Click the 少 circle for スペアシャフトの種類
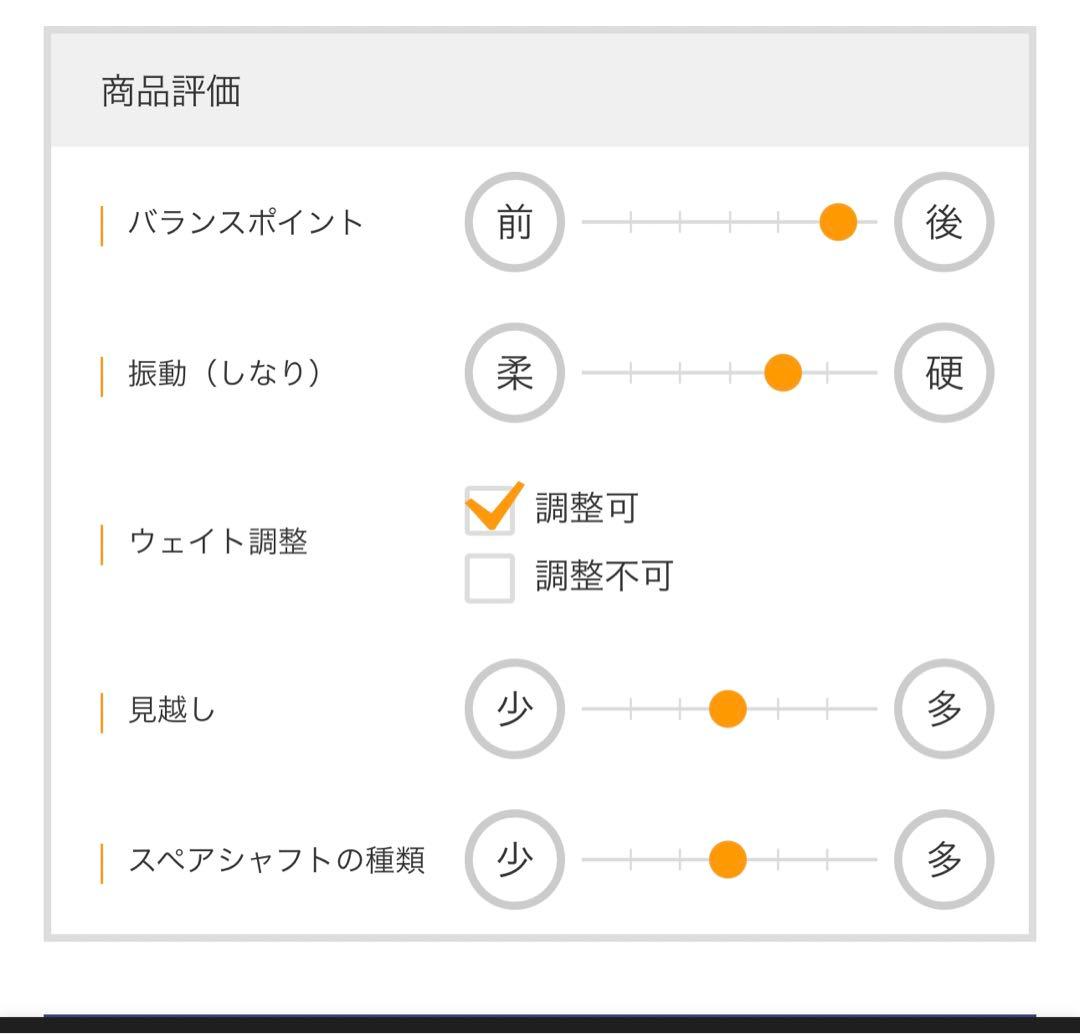 click(x=514, y=860)
